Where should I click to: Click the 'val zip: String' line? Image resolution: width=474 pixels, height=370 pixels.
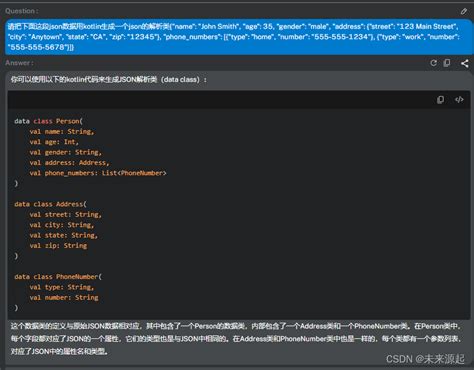(x=58, y=246)
